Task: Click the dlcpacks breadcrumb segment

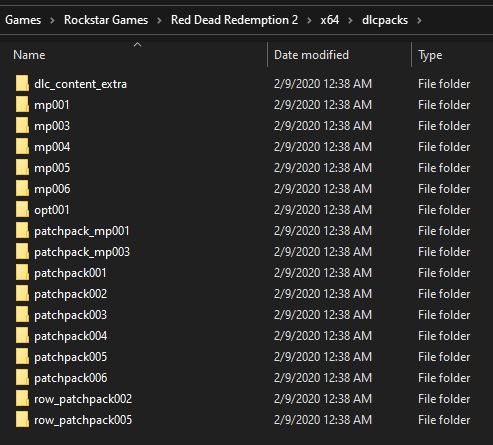Action: pyautogui.click(x=385, y=20)
